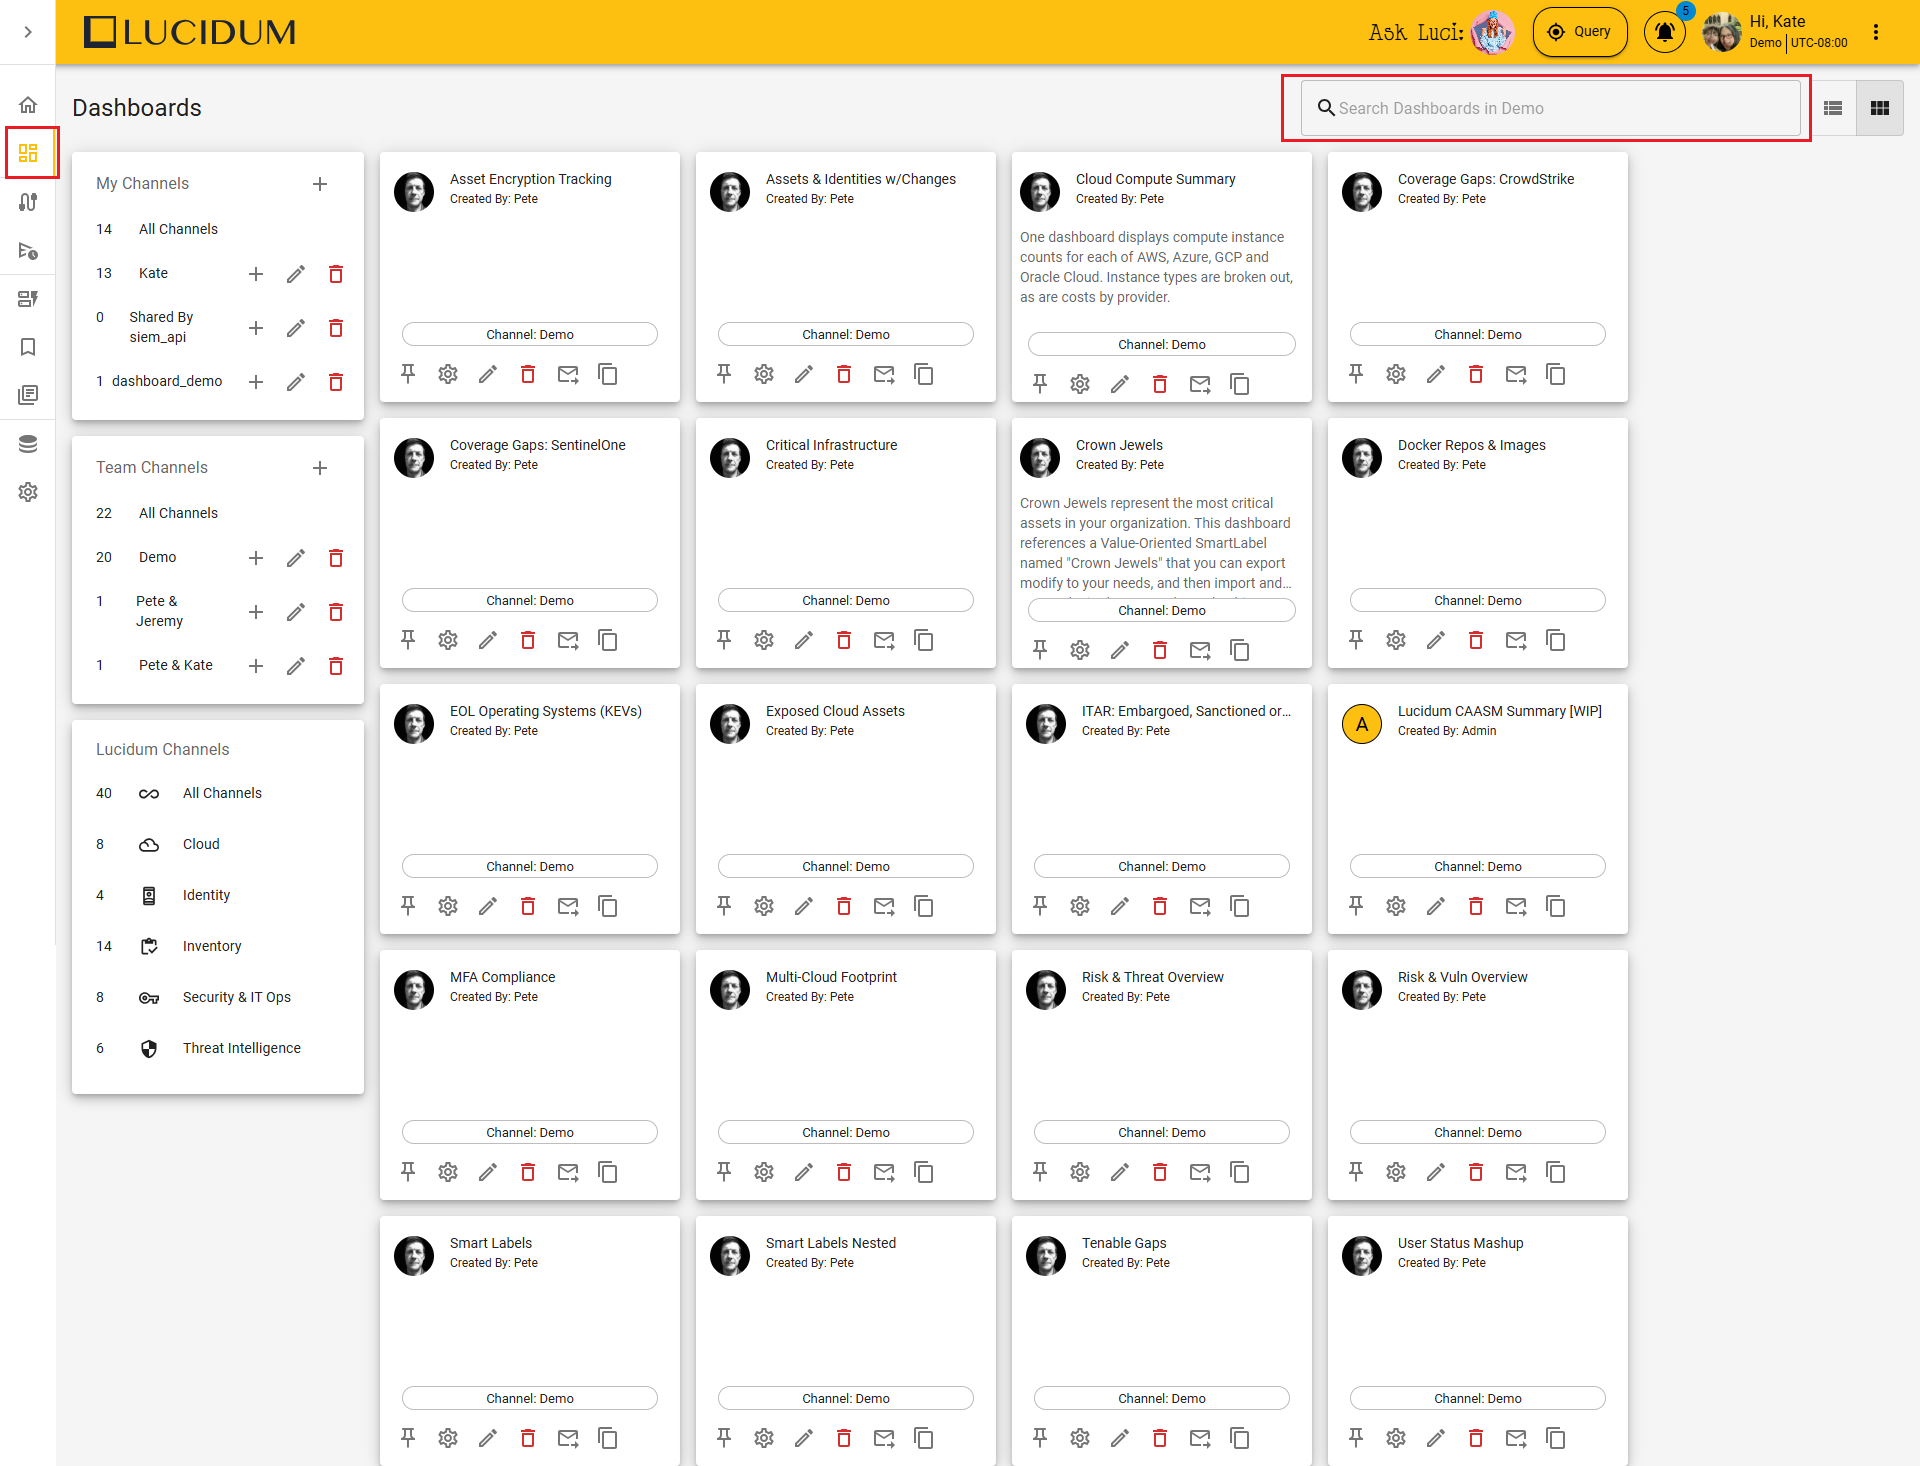Switch to grid card view
The image size is (1920, 1466).
(x=1880, y=108)
